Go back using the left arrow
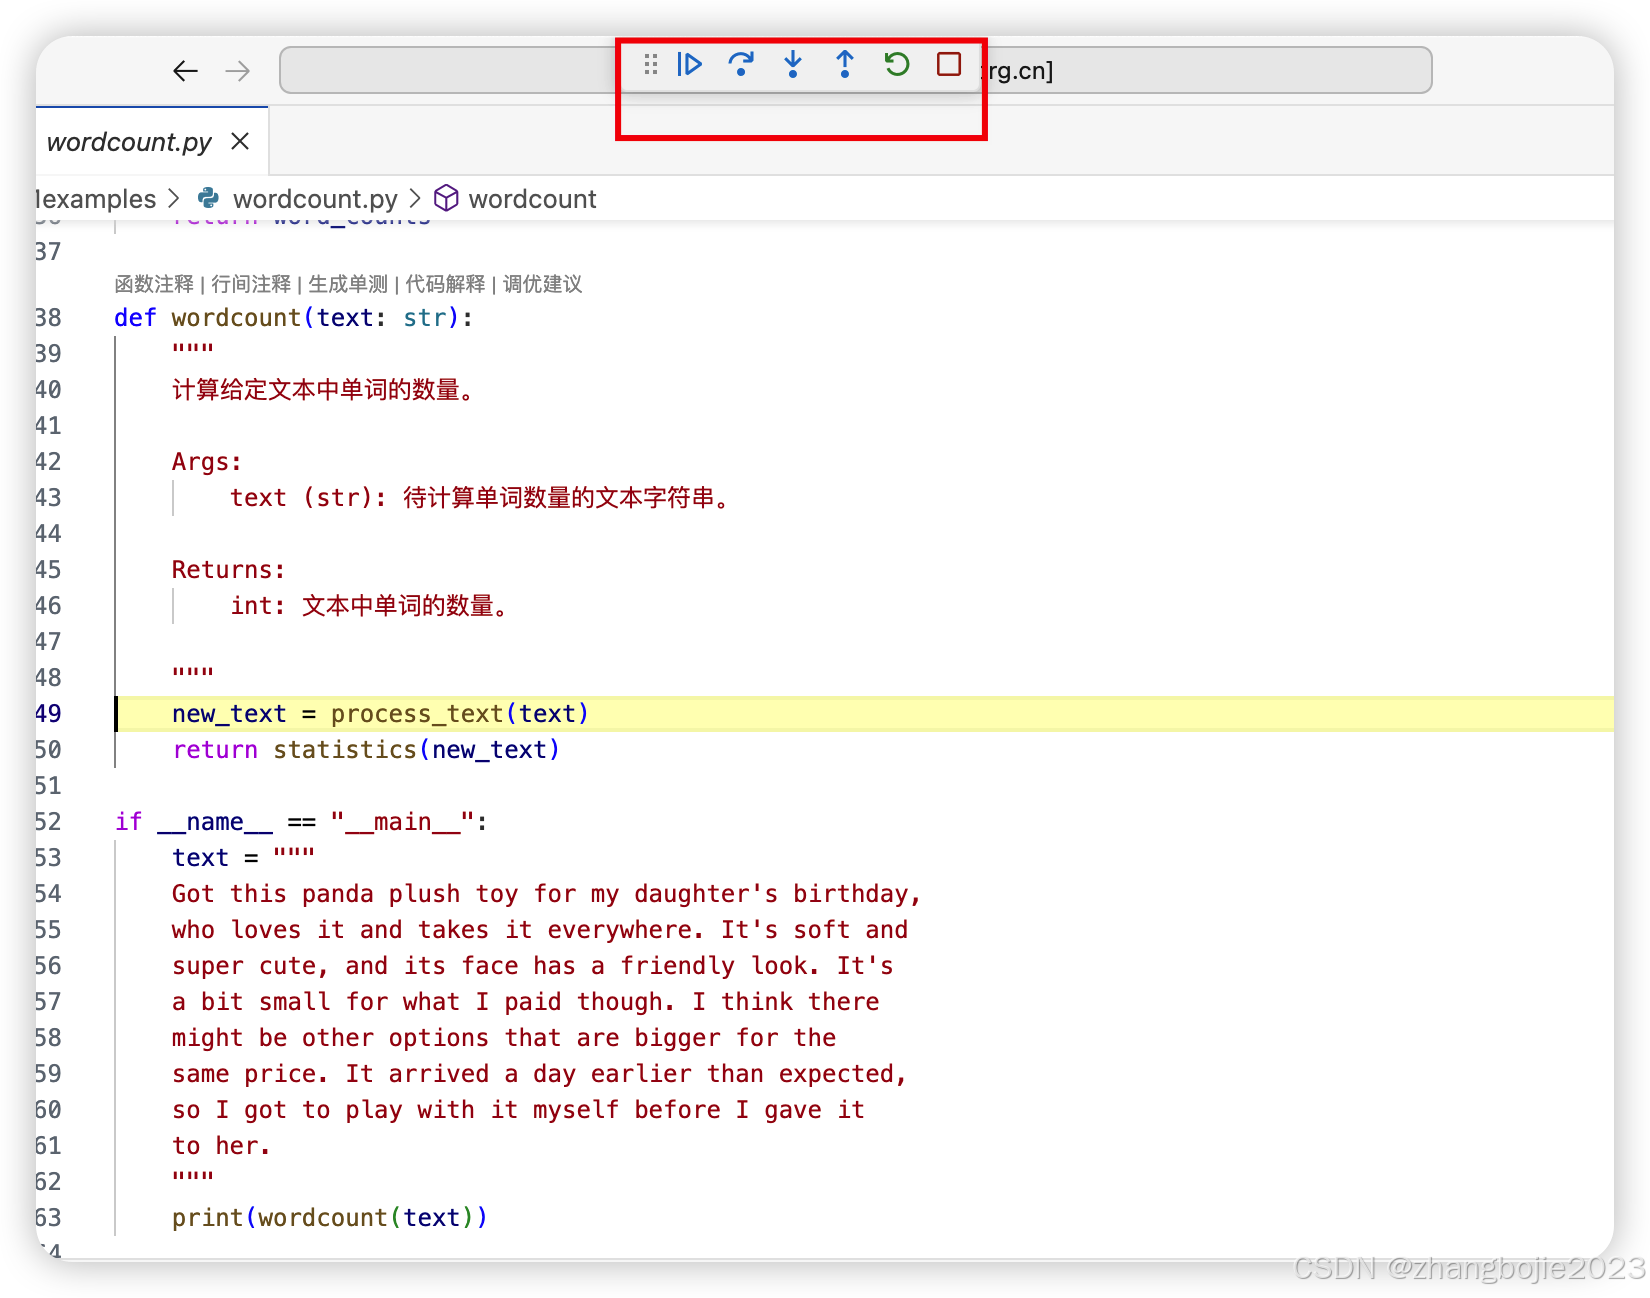Screen dimensions: 1650x1298 tap(186, 71)
